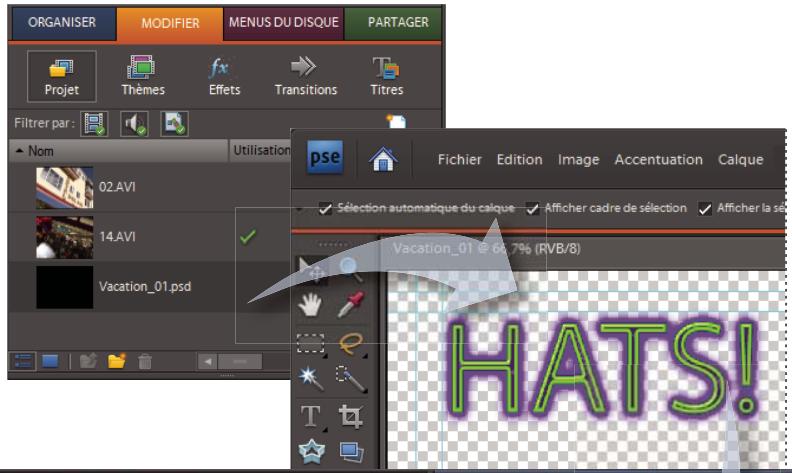This screenshot has width=792, height=473.
Task: Click the Vacation_01 document title tab
Action: pos(486,249)
